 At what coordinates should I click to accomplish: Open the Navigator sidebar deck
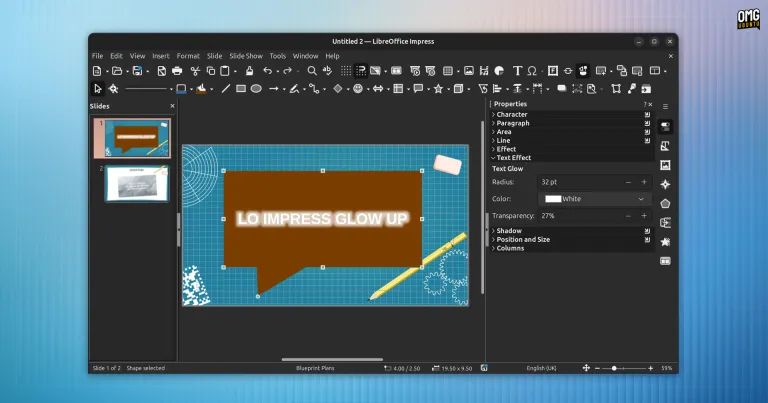tap(665, 184)
